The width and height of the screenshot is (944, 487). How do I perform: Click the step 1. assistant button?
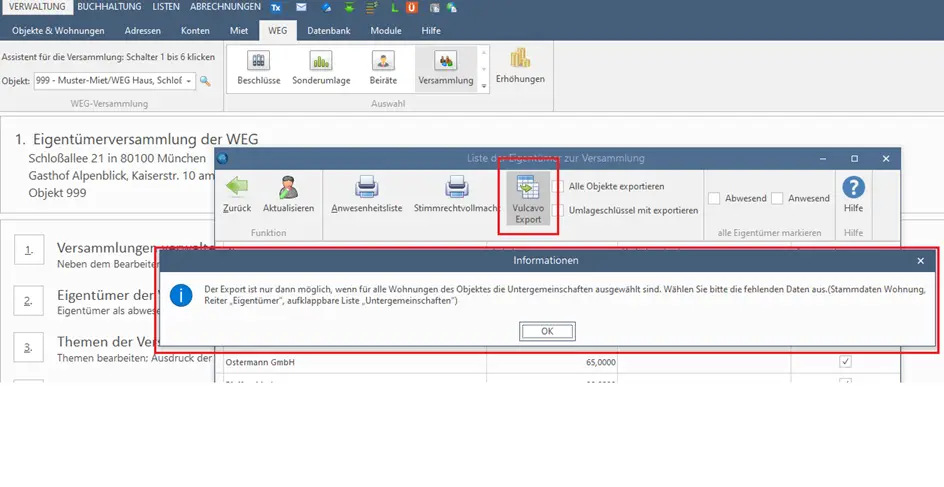click(29, 250)
